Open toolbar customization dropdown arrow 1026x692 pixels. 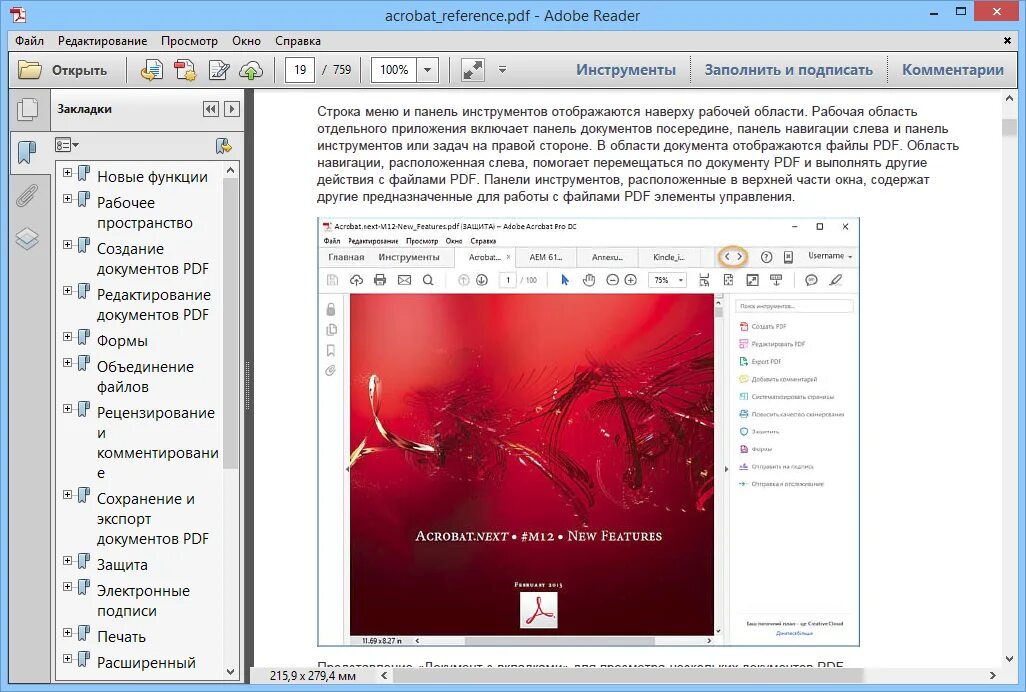tap(503, 69)
